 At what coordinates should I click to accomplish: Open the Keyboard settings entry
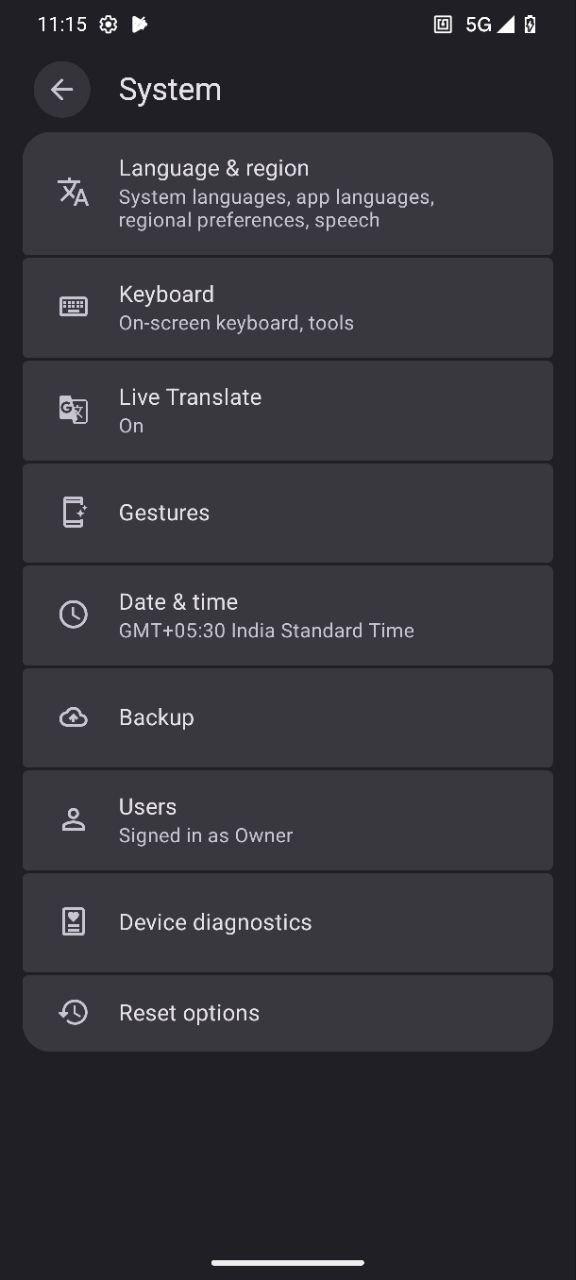[288, 308]
